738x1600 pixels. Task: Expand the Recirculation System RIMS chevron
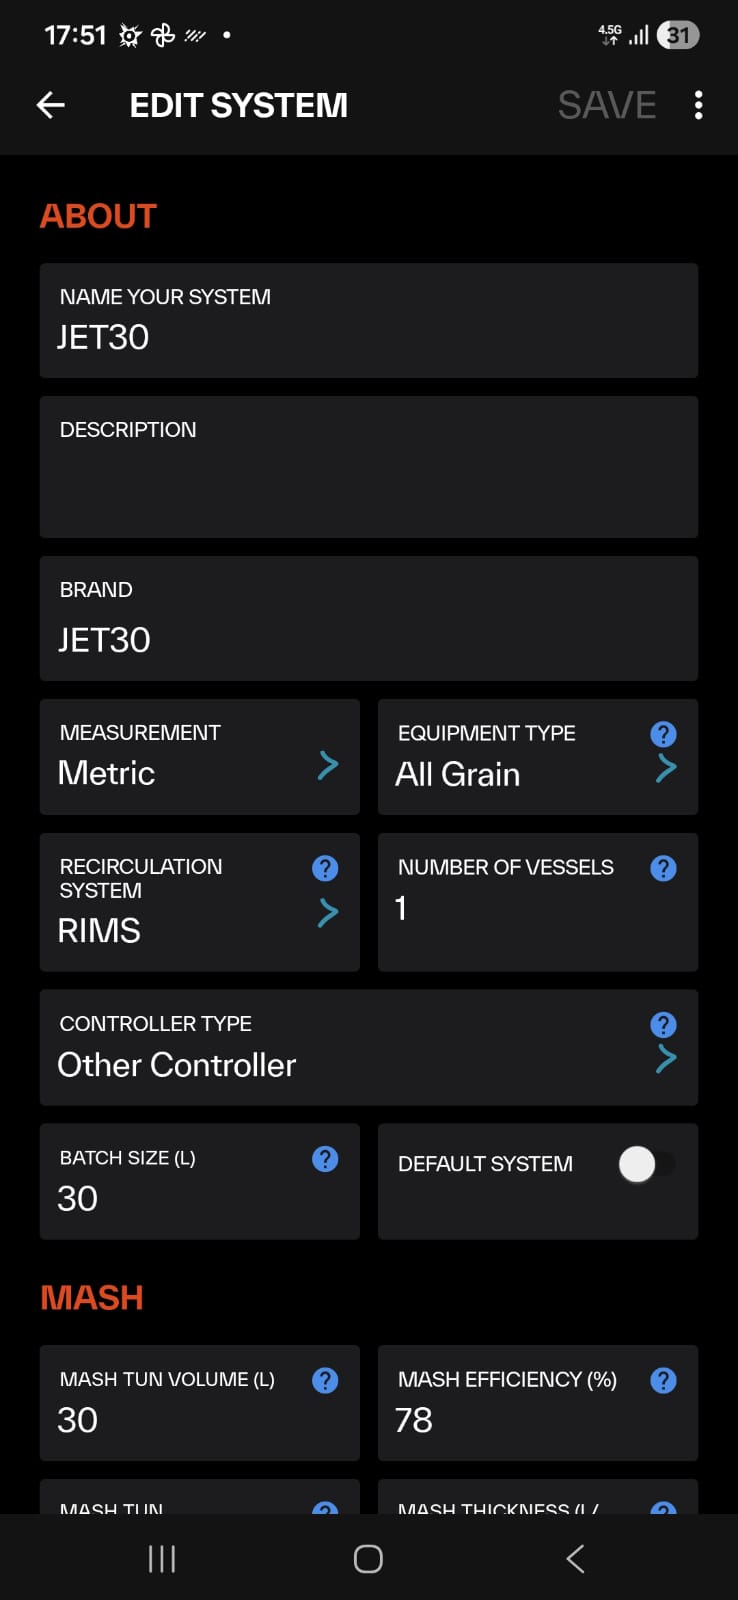click(327, 913)
